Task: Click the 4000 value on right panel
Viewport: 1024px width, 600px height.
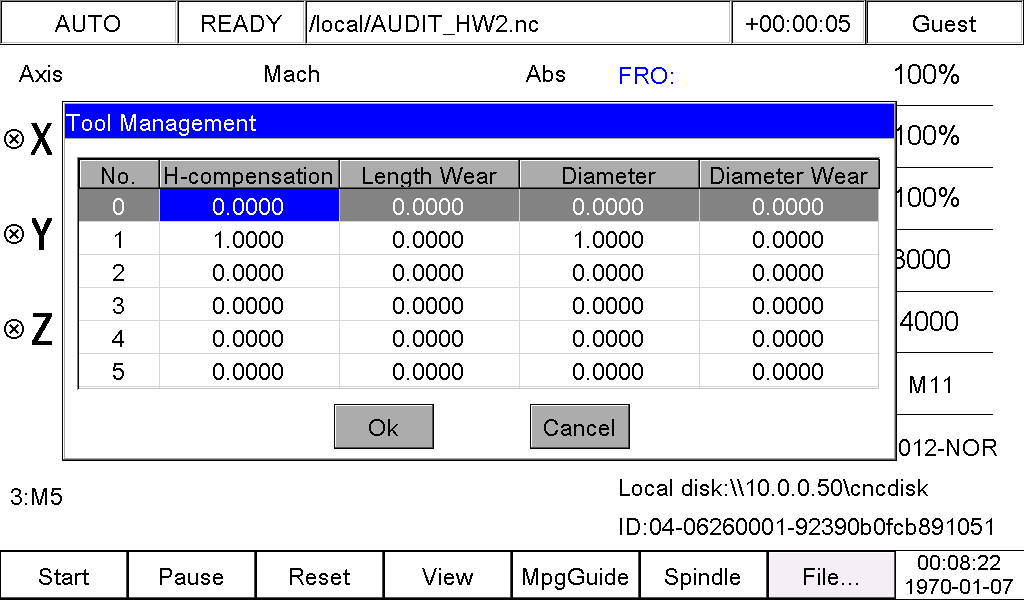Action: pyautogui.click(x=929, y=321)
